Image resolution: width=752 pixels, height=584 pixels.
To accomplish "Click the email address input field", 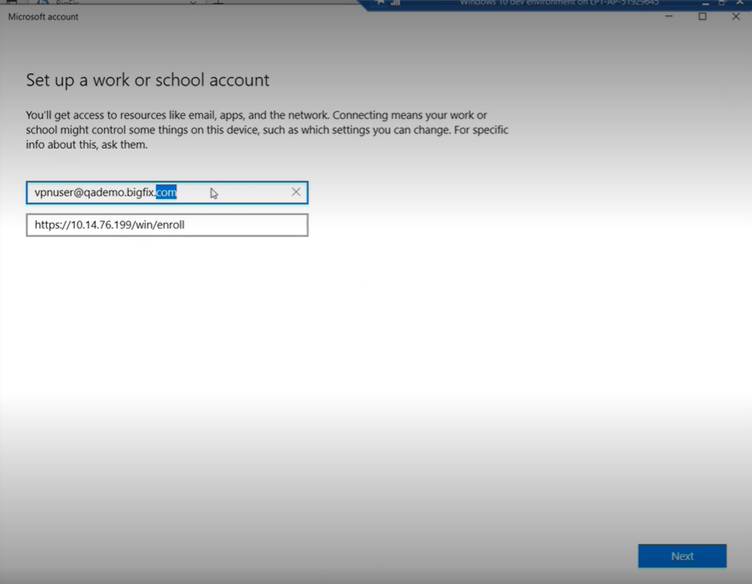I will [x=167, y=192].
